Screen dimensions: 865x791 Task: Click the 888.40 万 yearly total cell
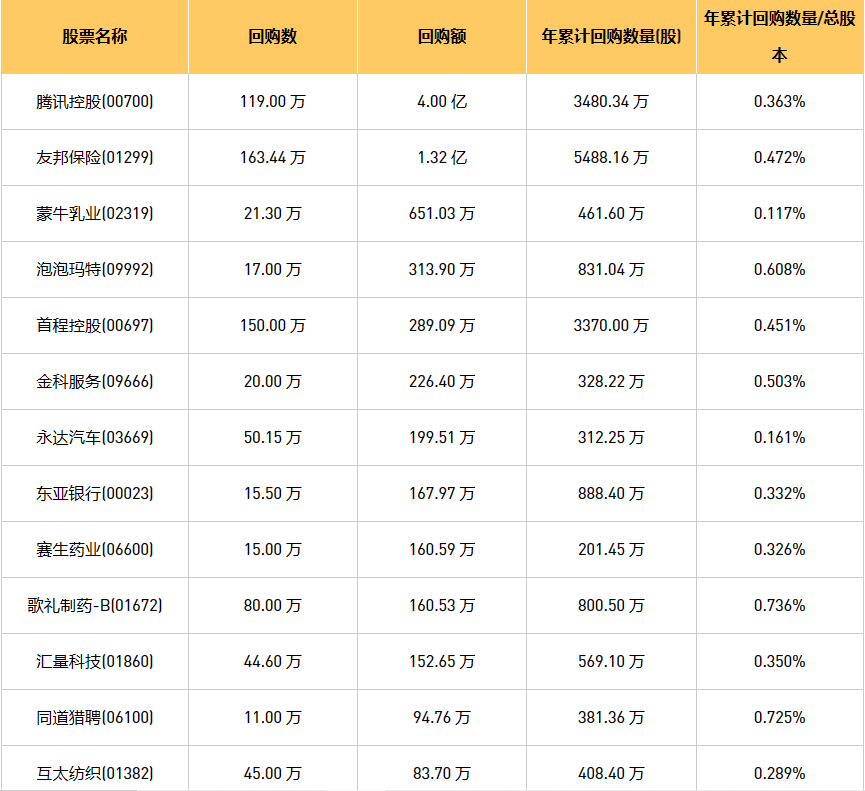[611, 494]
